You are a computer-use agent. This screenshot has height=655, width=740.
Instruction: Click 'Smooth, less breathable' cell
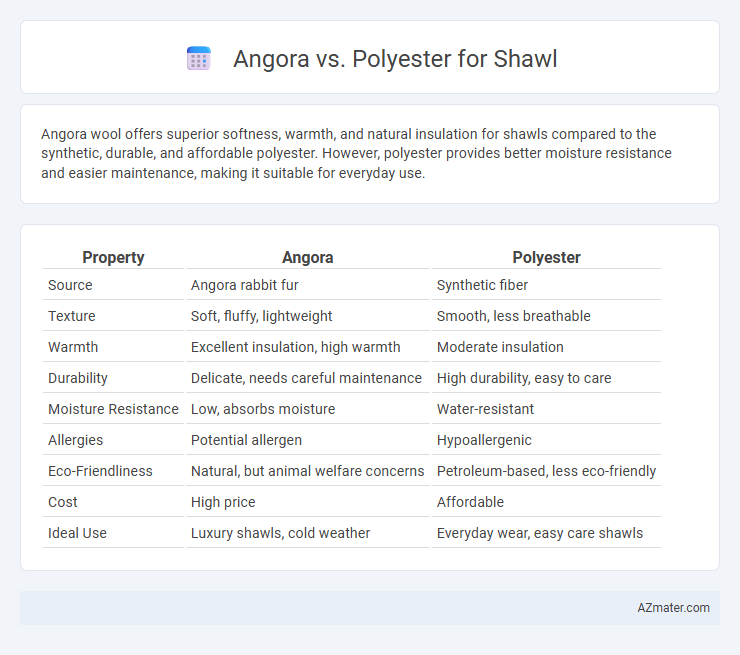513,316
